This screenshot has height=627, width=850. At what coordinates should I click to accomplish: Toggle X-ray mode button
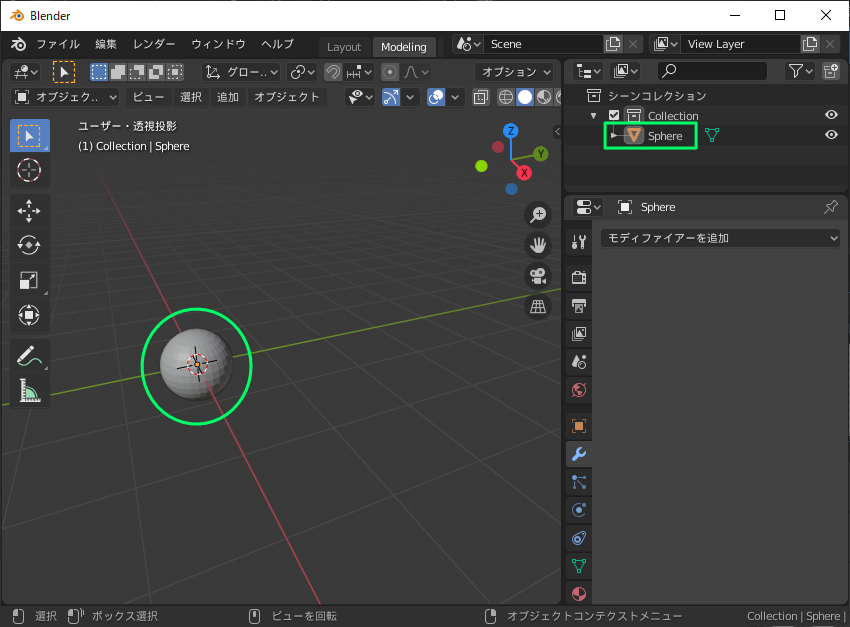[x=481, y=97]
